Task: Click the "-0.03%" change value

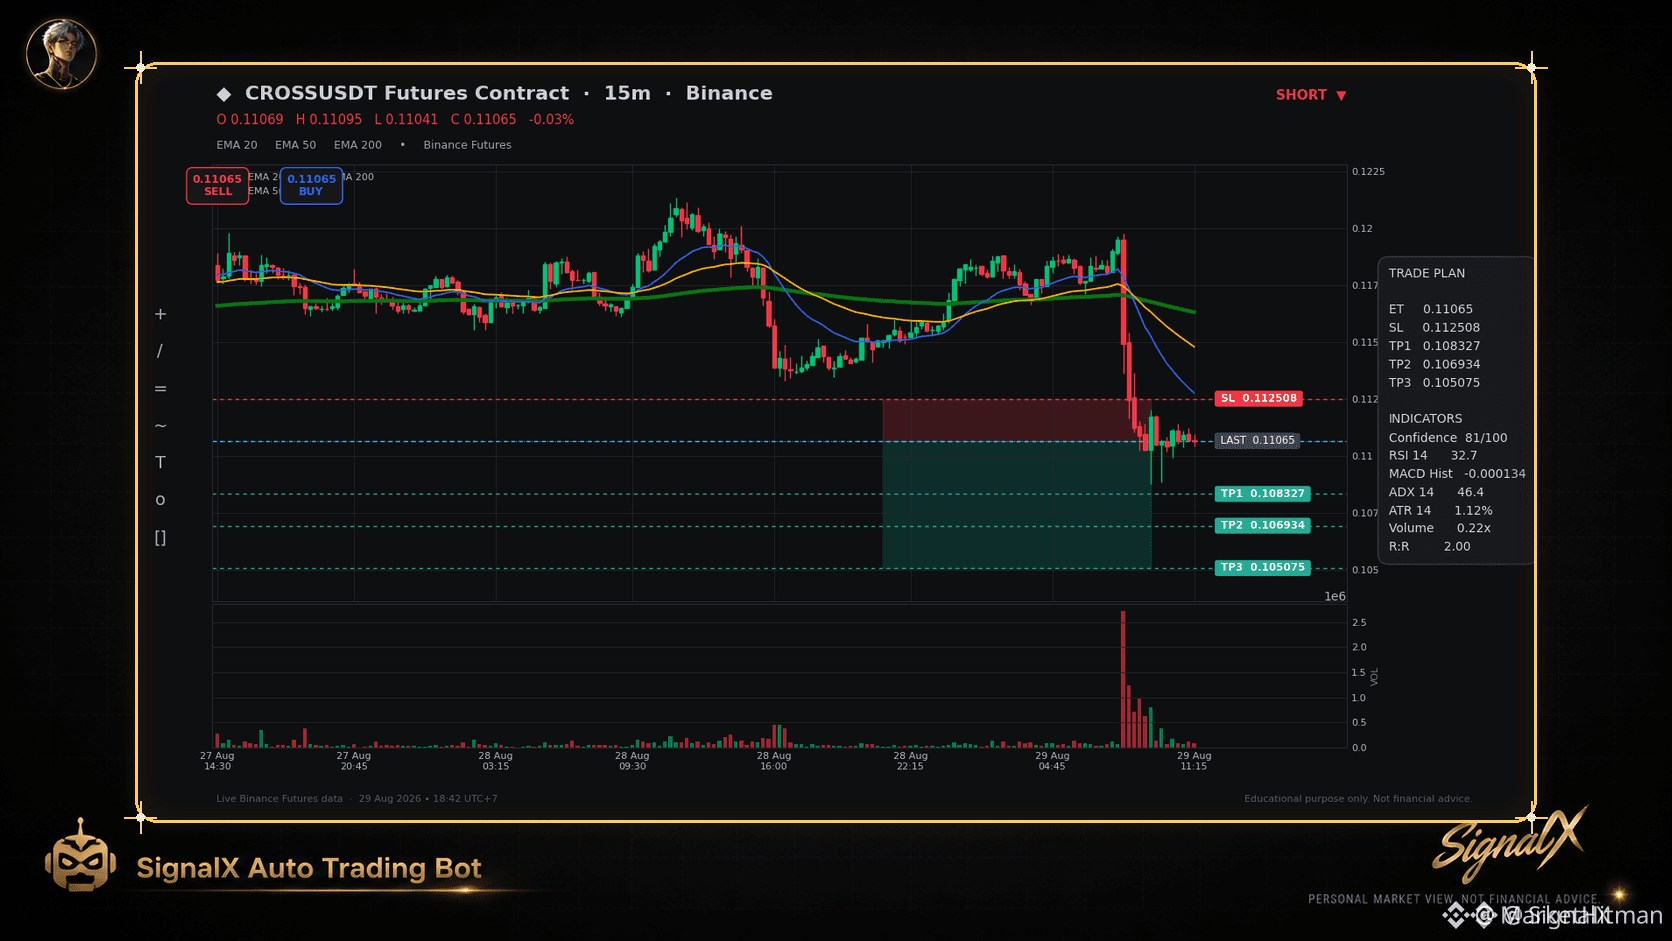Action: click(551, 119)
